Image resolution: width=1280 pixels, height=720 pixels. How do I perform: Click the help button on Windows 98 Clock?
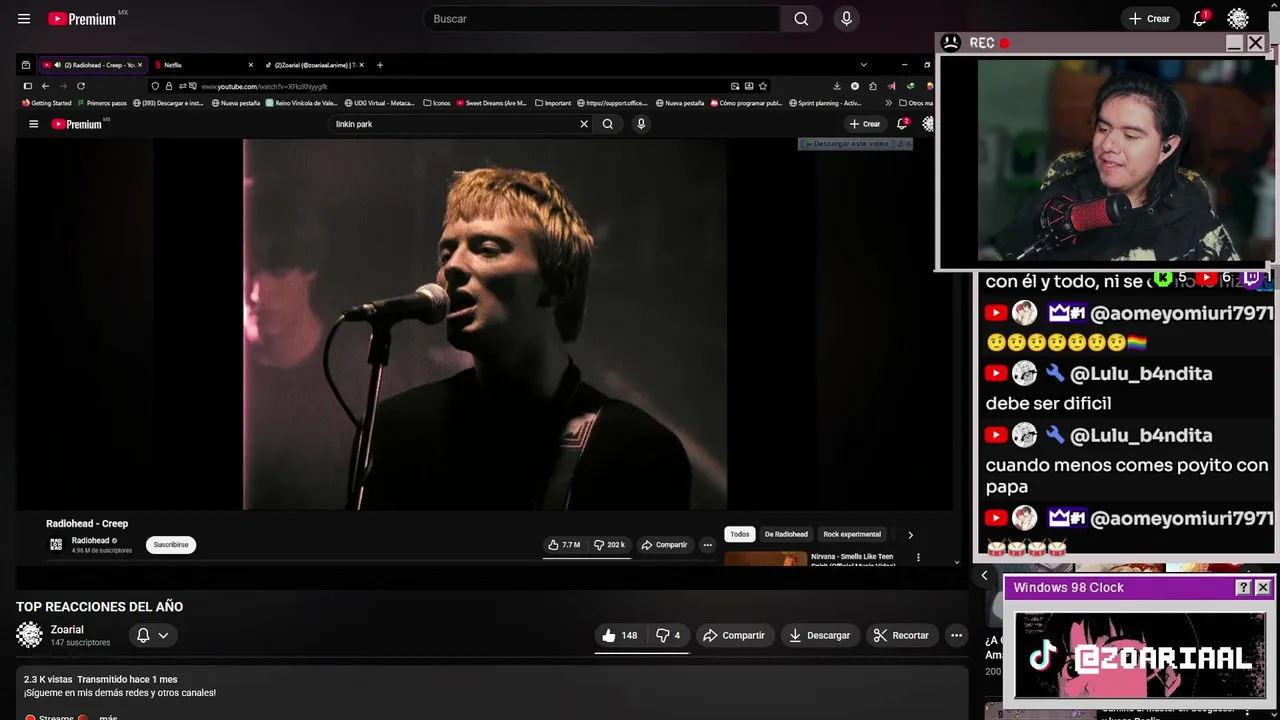1243,588
